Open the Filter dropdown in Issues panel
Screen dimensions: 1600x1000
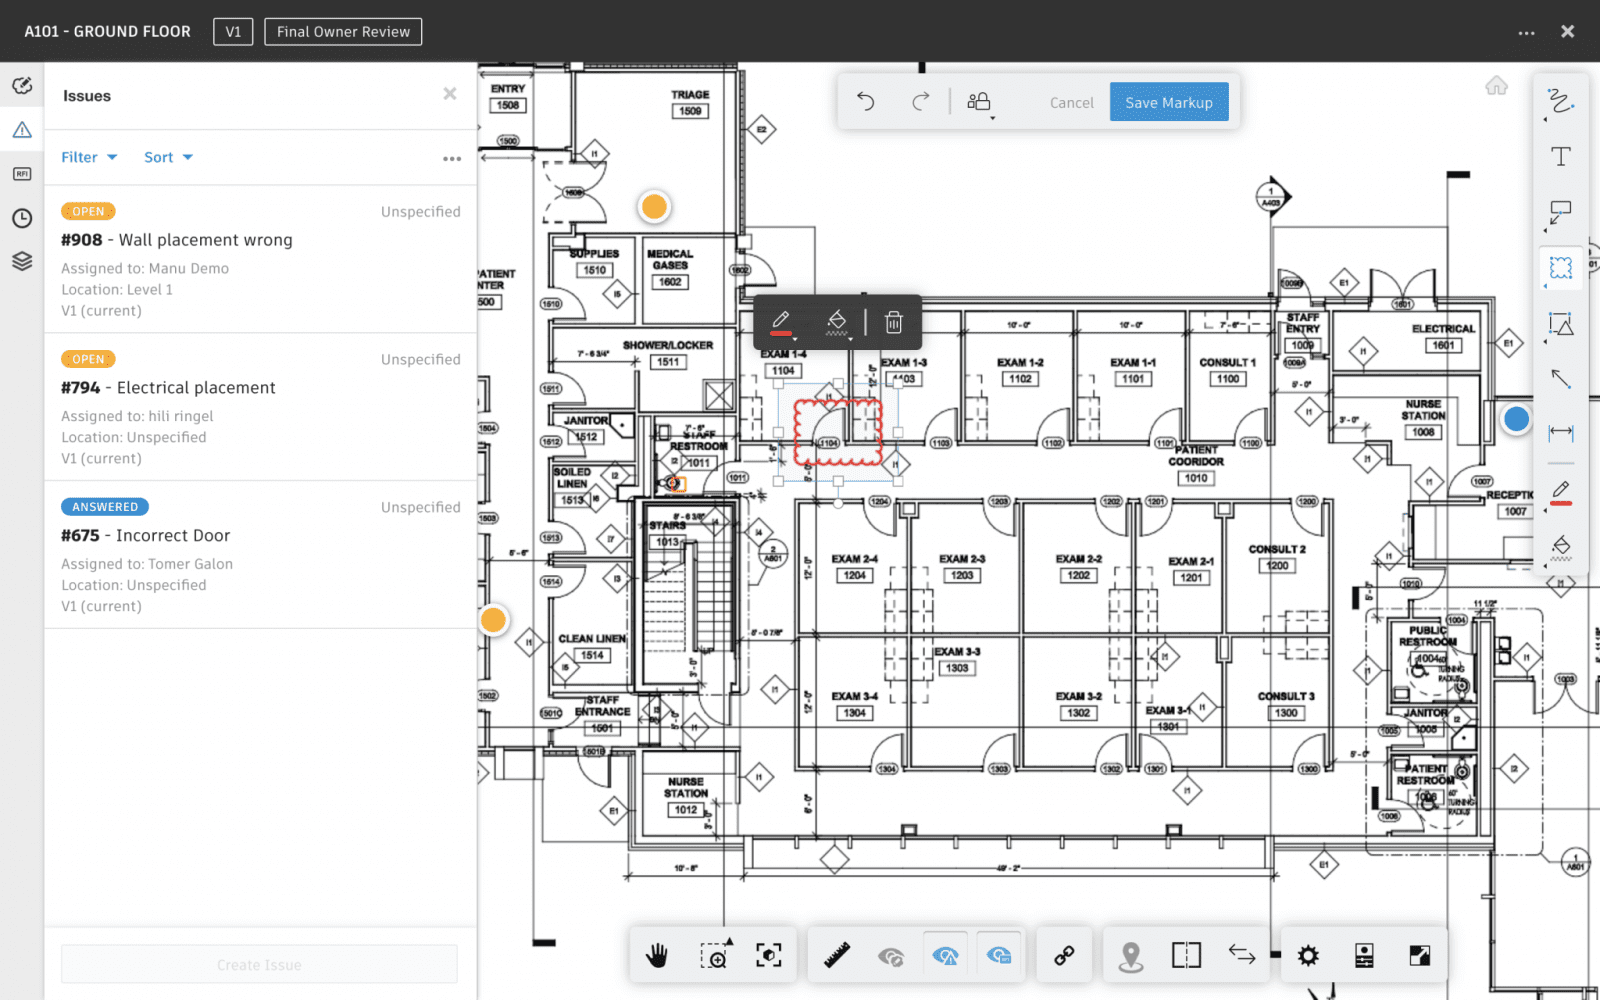pyautogui.click(x=88, y=157)
